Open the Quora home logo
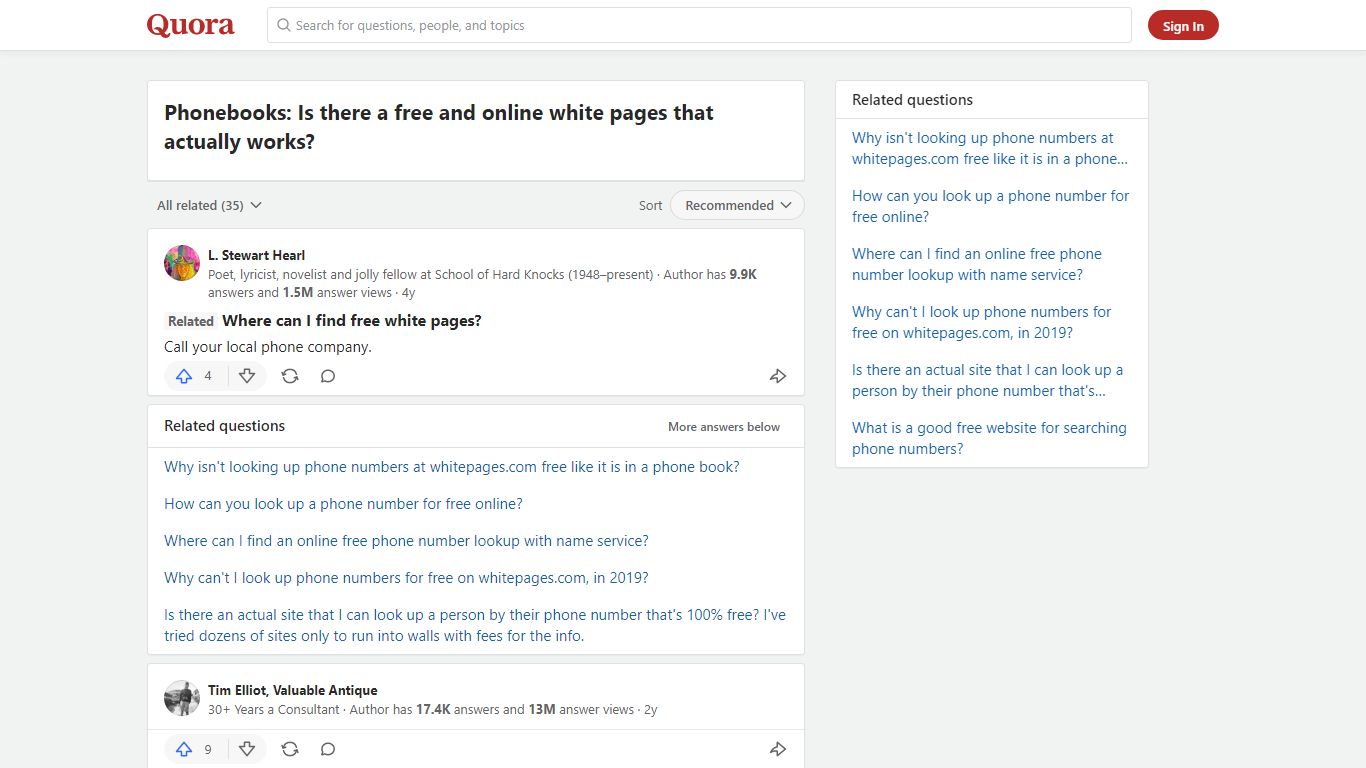 coord(191,25)
